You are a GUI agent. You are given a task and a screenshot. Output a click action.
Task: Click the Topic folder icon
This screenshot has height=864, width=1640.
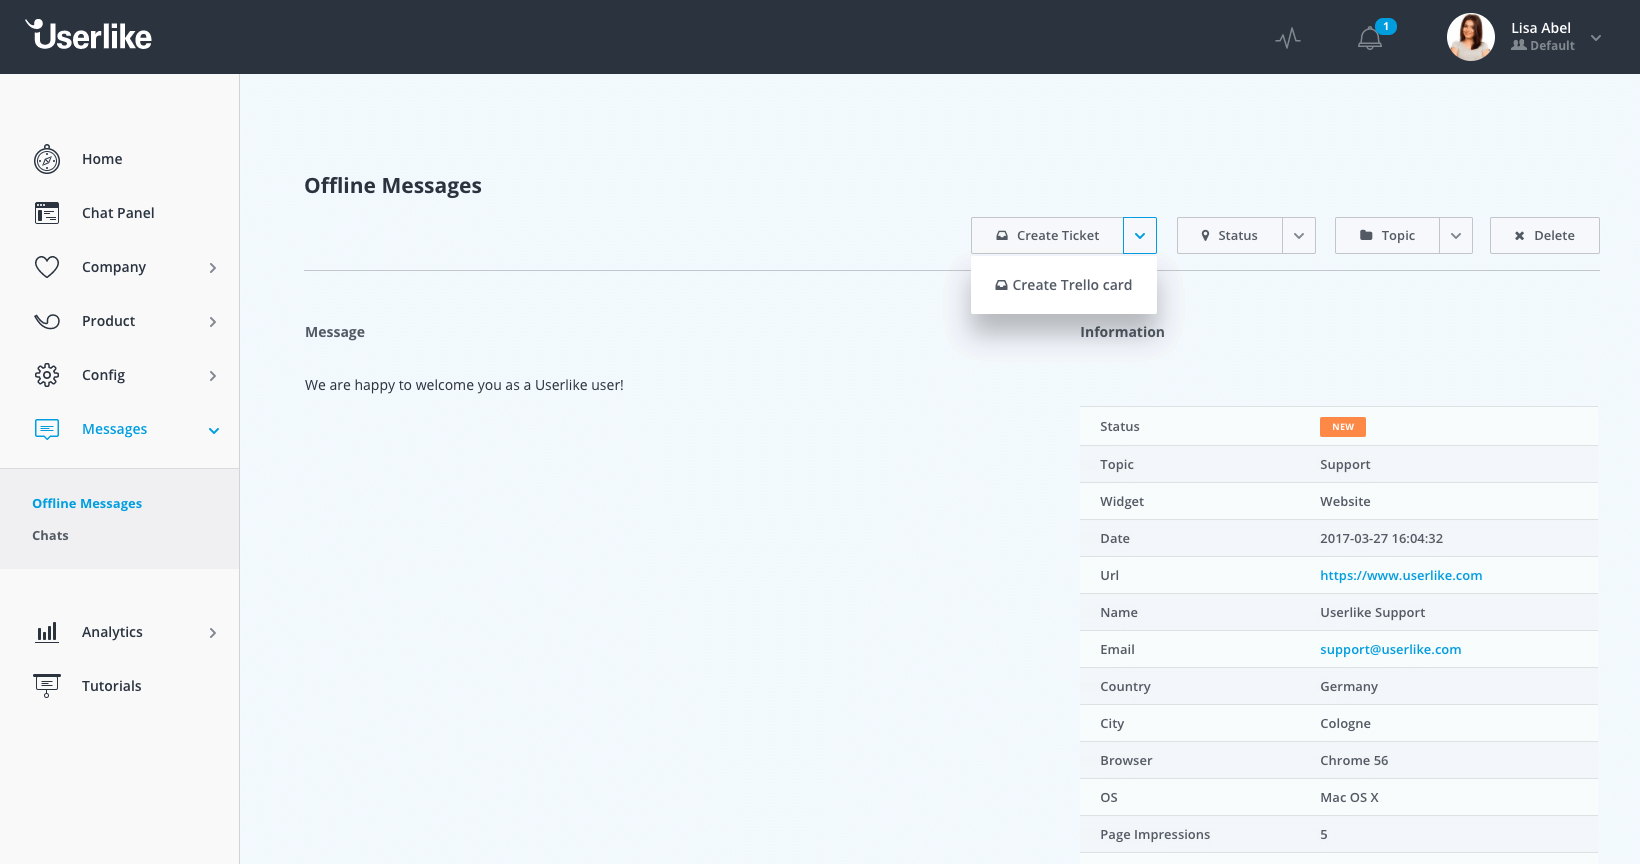click(1366, 235)
